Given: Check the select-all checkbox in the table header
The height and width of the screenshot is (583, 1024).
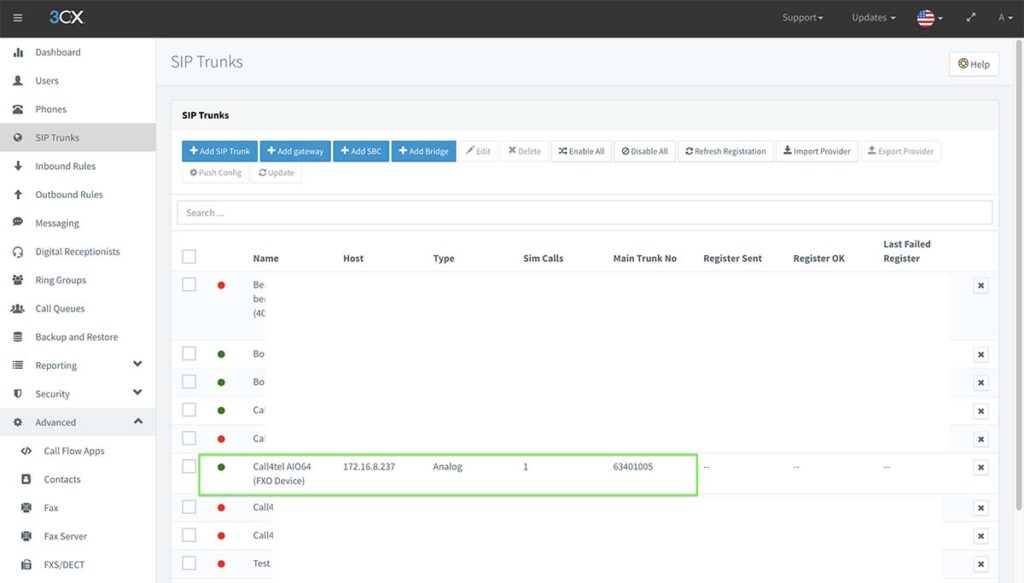Looking at the screenshot, I should (x=189, y=256).
